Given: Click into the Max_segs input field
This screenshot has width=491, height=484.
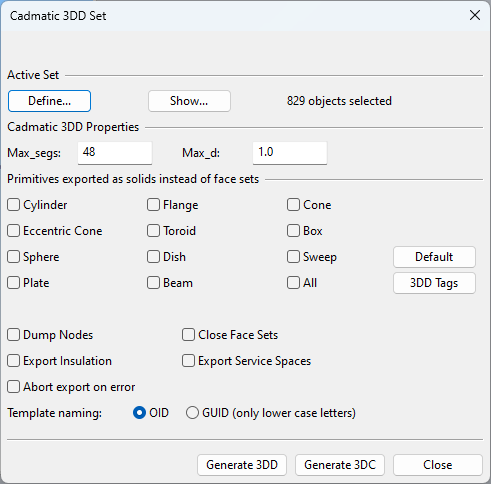Looking at the screenshot, I should tap(115, 153).
